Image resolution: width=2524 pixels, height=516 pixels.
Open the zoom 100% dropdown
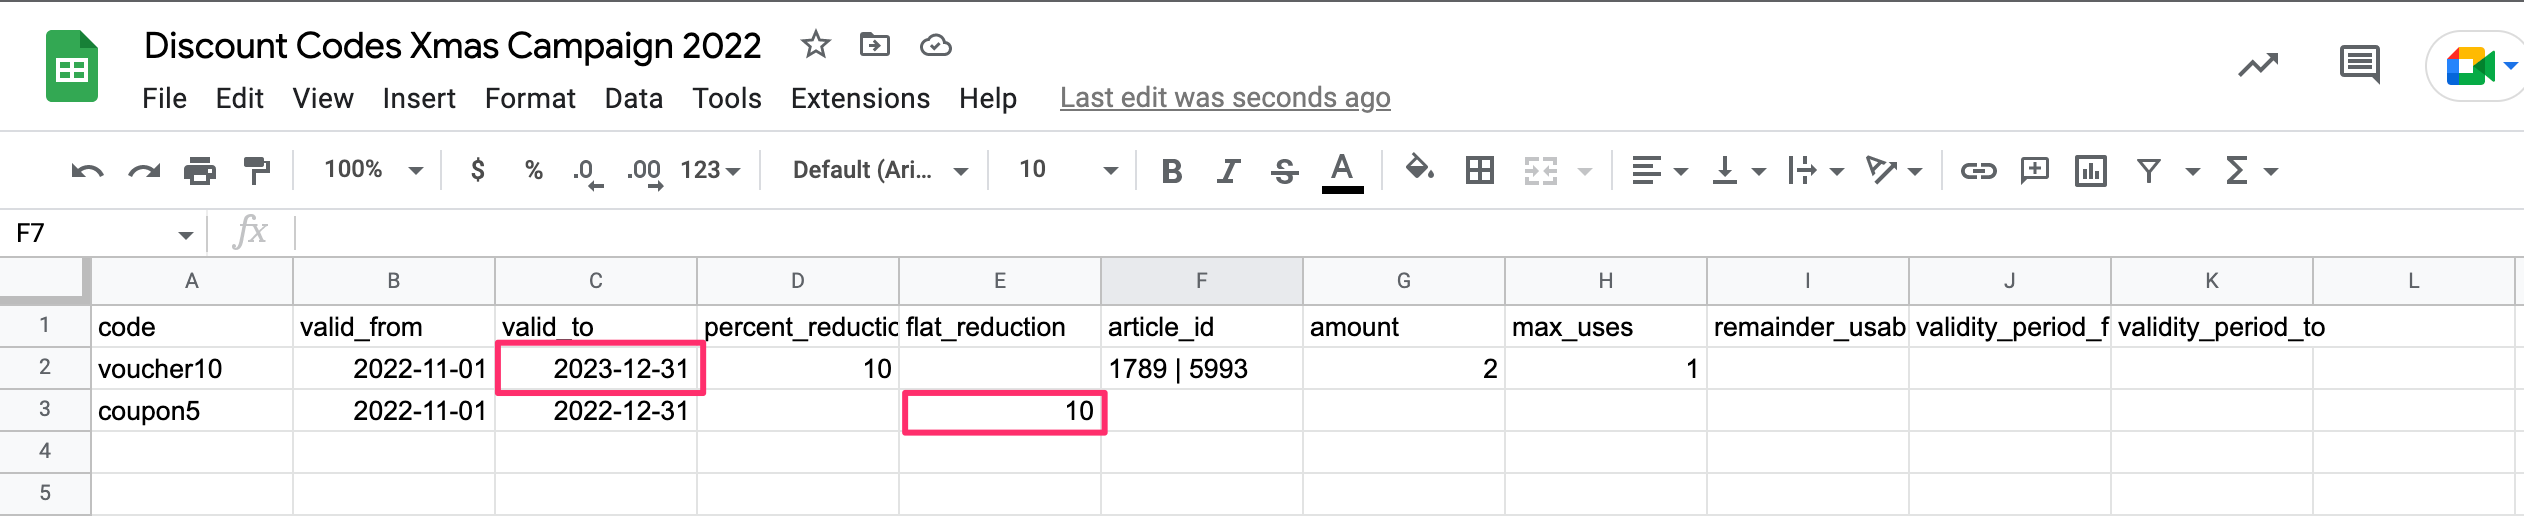(372, 170)
